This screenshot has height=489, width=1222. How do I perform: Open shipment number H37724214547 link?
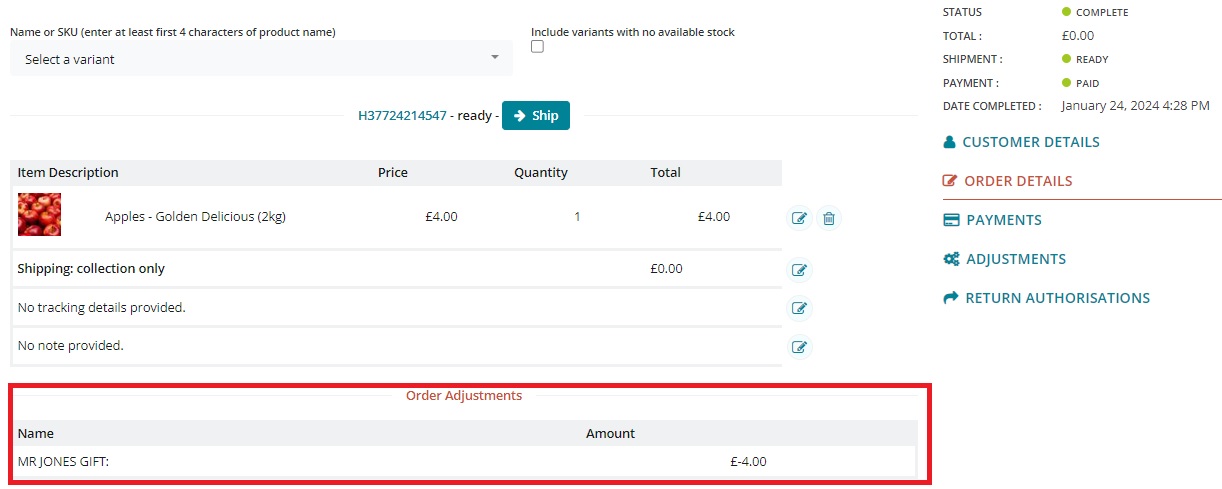tap(402, 115)
